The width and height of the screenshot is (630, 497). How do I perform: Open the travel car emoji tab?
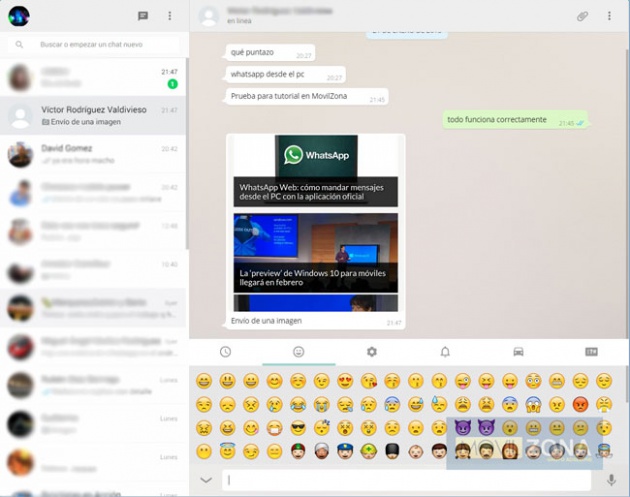(518, 352)
